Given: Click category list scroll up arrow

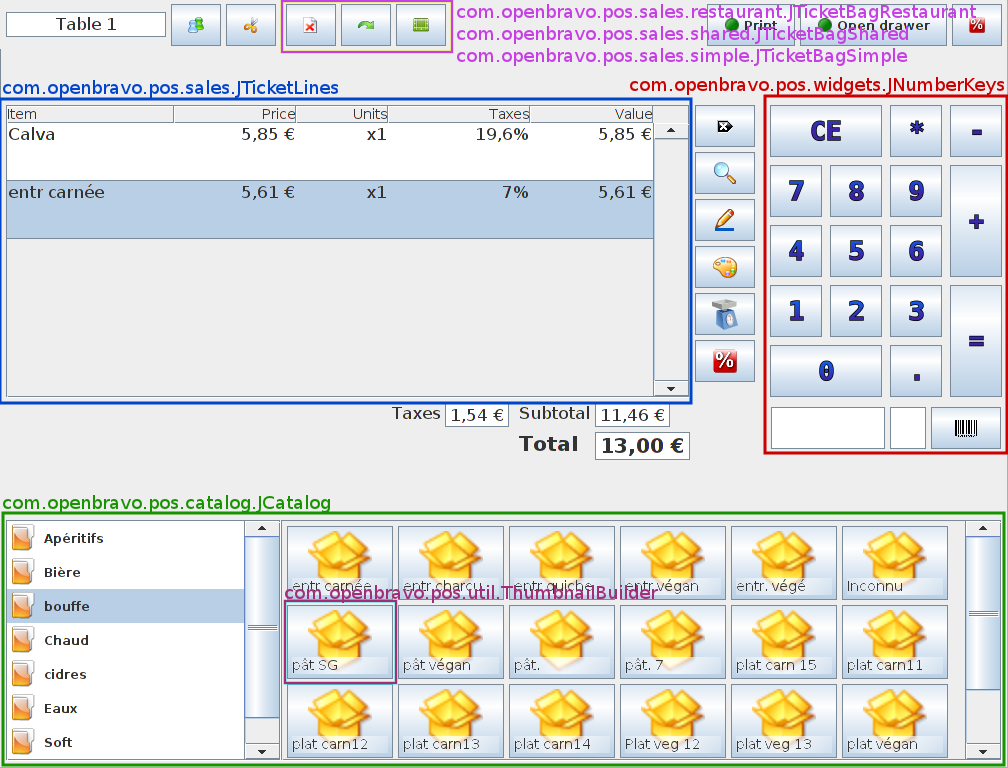Looking at the screenshot, I should pos(262,529).
